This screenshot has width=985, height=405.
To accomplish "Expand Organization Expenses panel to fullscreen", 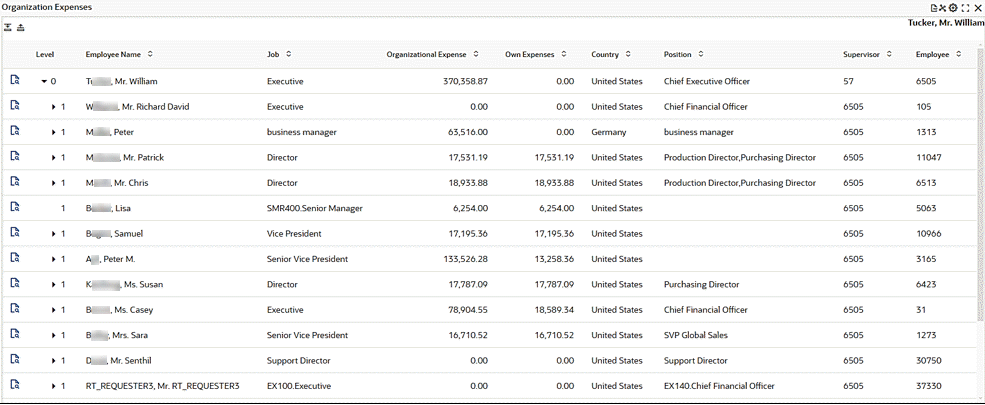I will pyautogui.click(x=966, y=7).
